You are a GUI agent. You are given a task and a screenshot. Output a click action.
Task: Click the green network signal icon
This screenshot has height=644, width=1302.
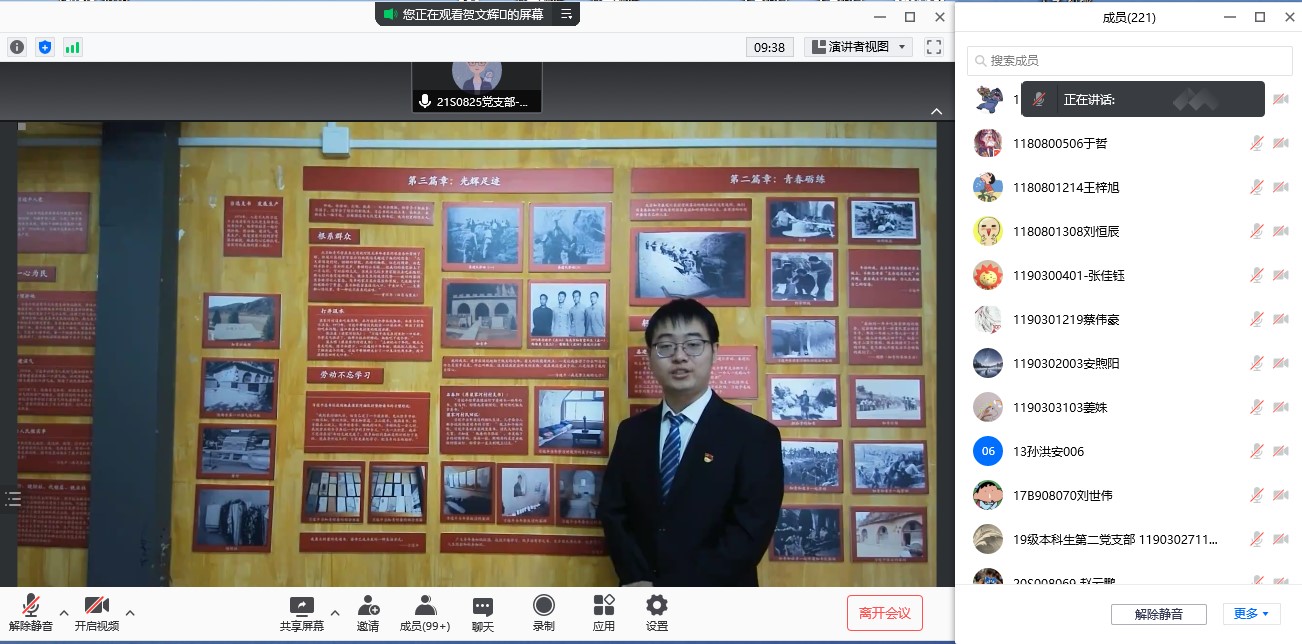(73, 47)
